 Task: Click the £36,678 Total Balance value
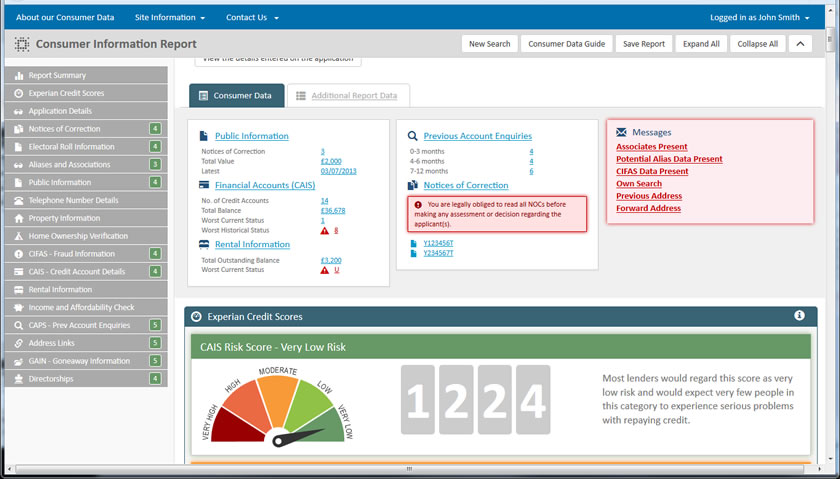tap(333, 211)
